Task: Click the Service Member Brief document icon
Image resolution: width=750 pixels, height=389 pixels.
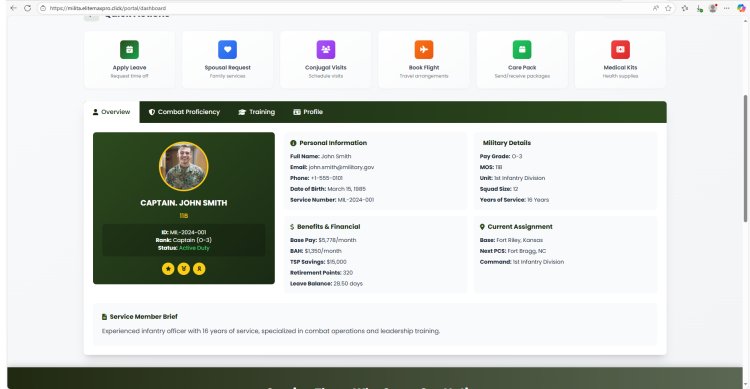Action: tap(104, 317)
